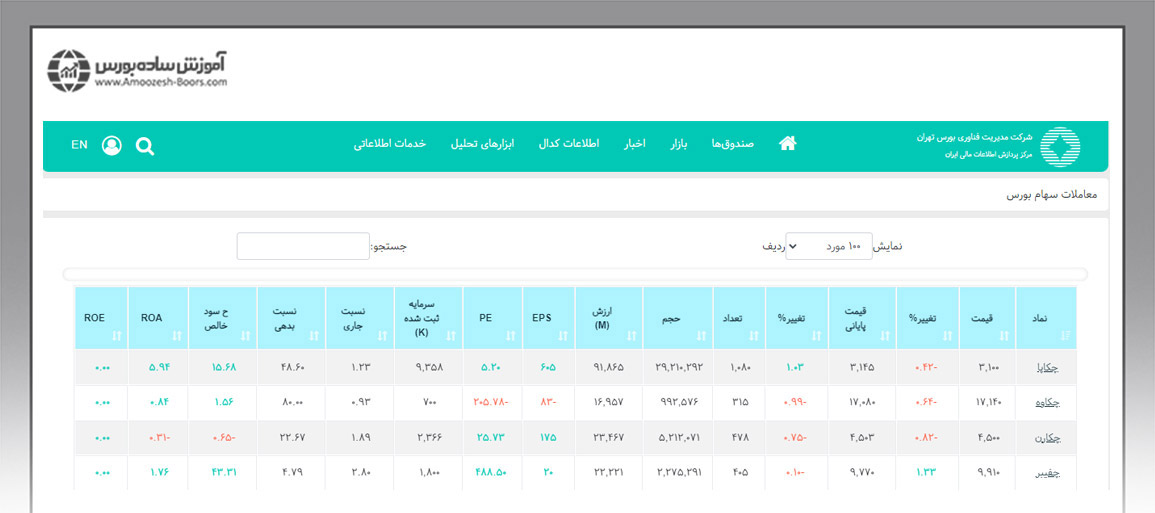Open the row count dropdown ۱۰۰ مورد
The image size is (1155, 513).
pos(828,246)
